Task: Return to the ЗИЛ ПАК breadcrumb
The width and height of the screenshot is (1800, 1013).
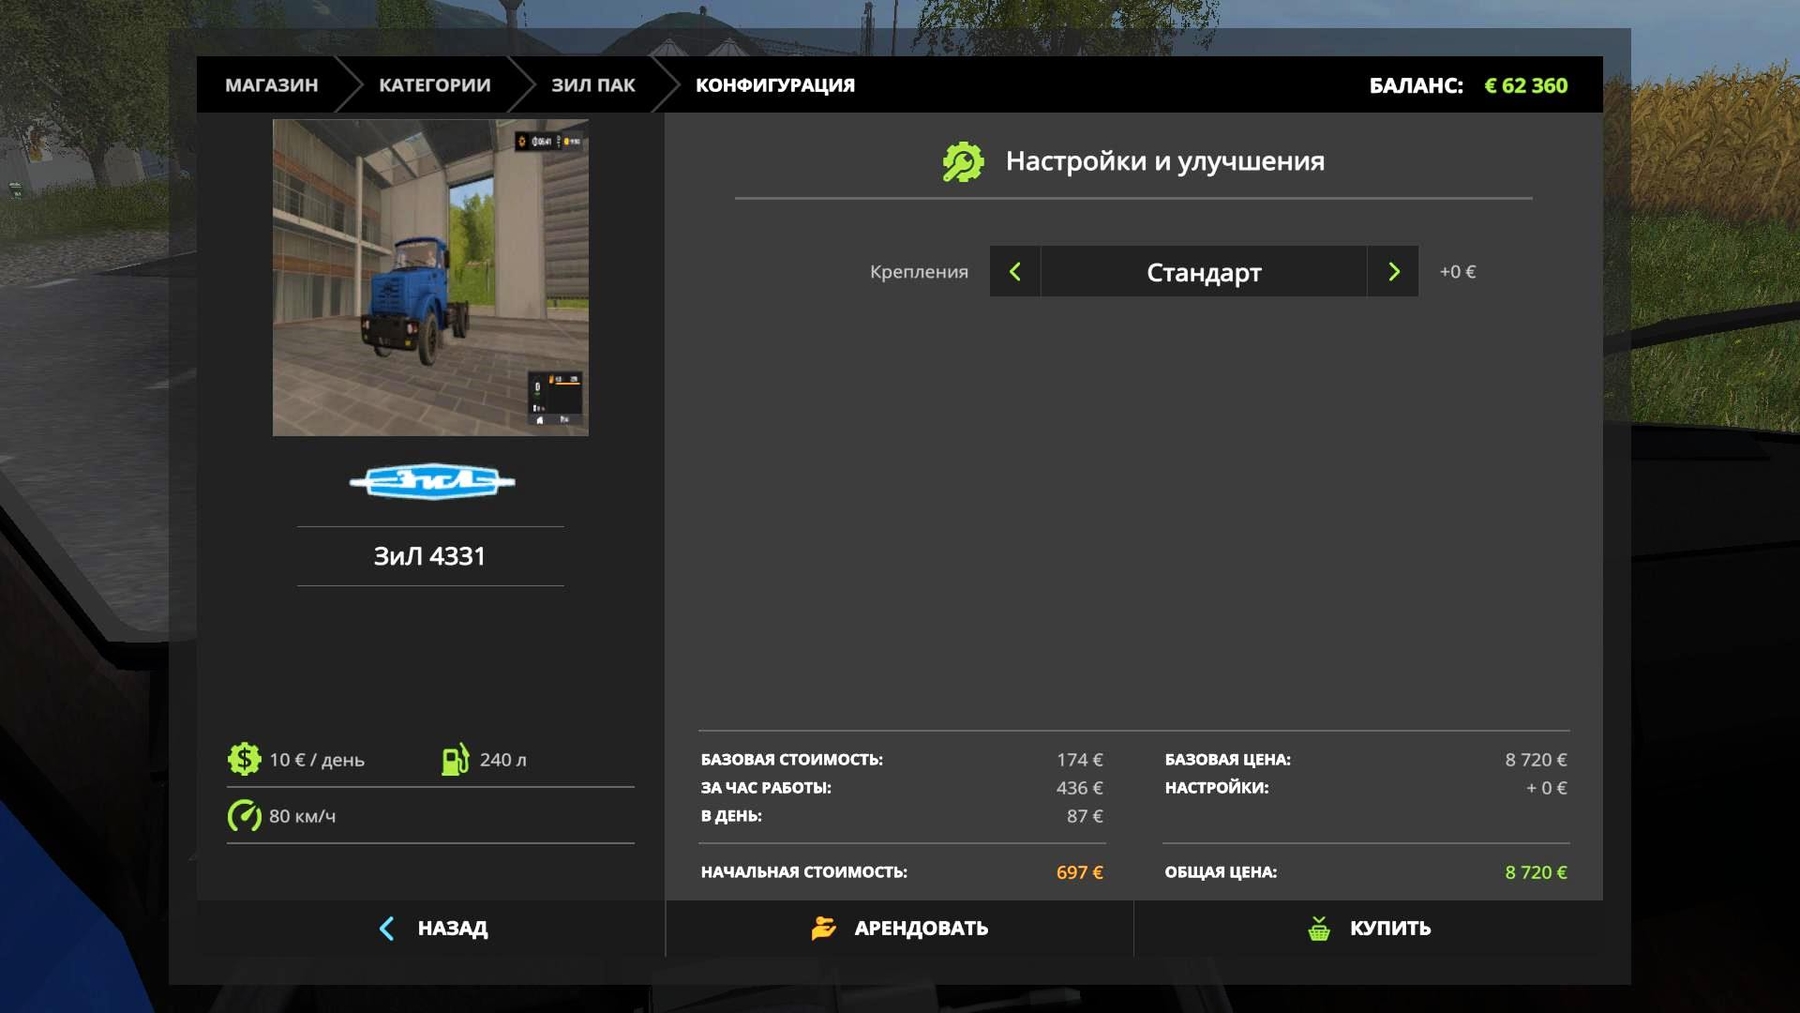Action: point(593,85)
